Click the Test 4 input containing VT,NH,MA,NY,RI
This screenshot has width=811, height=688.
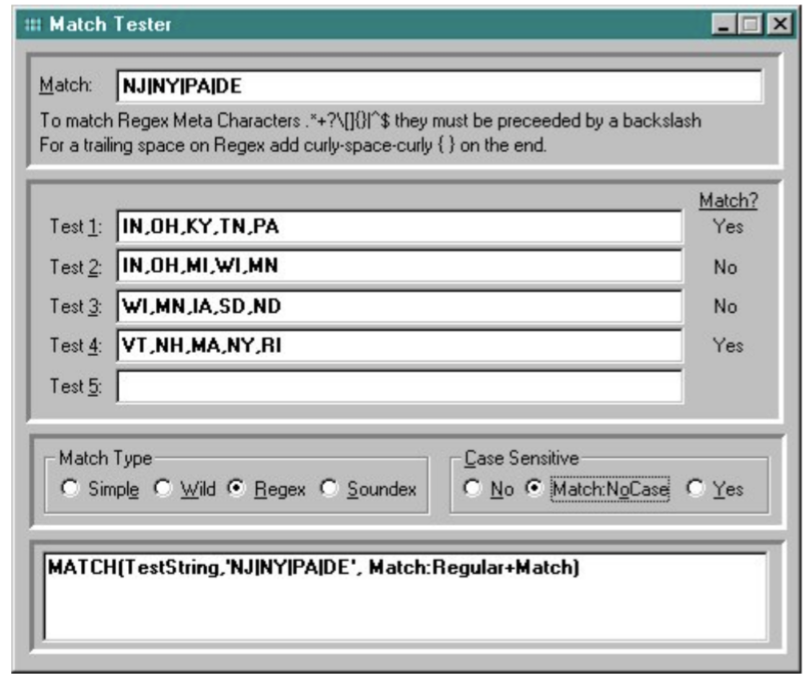pyautogui.click(x=398, y=346)
